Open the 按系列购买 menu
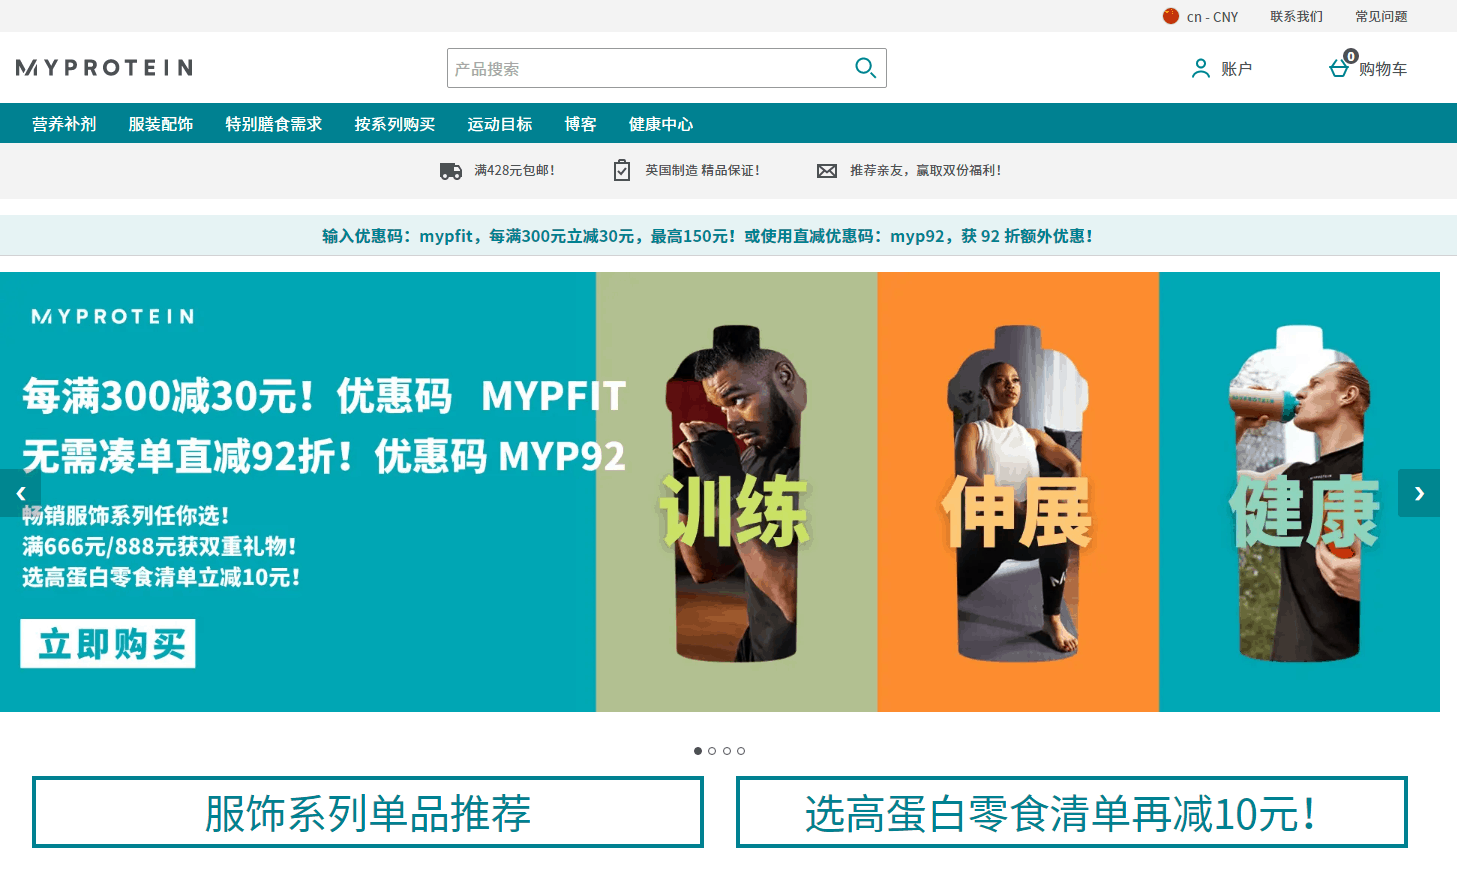1457x896 pixels. (x=395, y=124)
